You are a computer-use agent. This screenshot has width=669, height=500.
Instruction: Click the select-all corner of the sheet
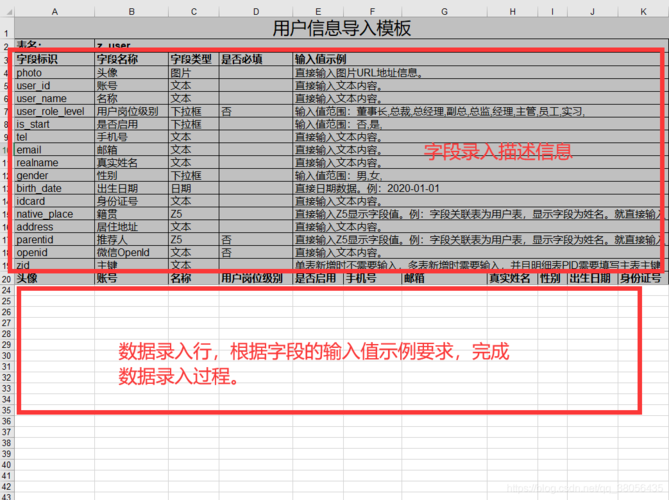(x=7, y=12)
